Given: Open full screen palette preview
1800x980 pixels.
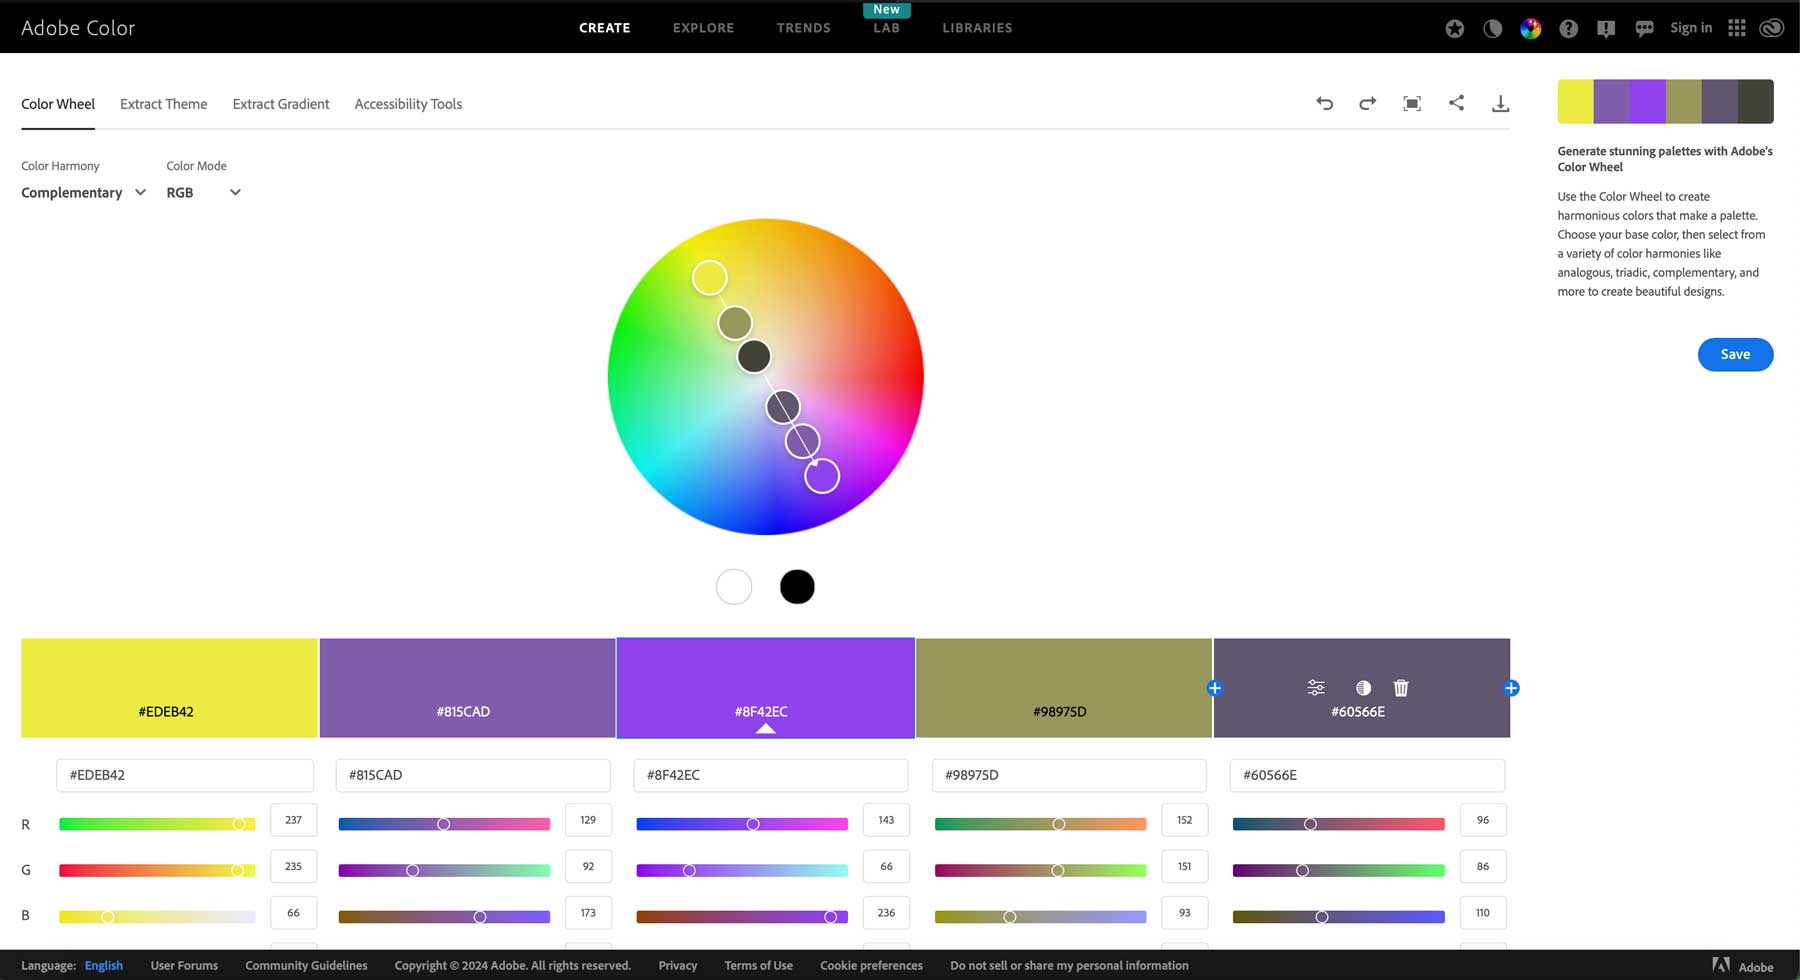Looking at the screenshot, I should tap(1411, 103).
